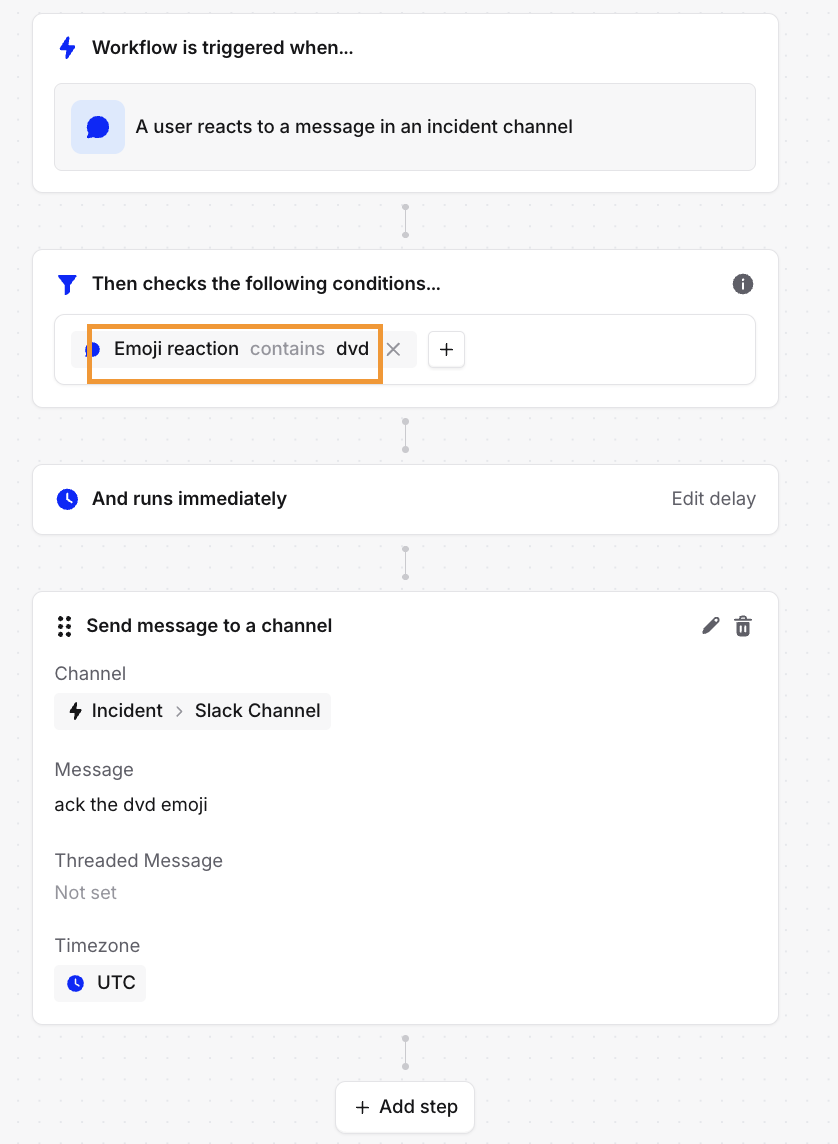Click the clock icon beside runs immediately
The height and width of the screenshot is (1144, 838).
[x=67, y=499]
